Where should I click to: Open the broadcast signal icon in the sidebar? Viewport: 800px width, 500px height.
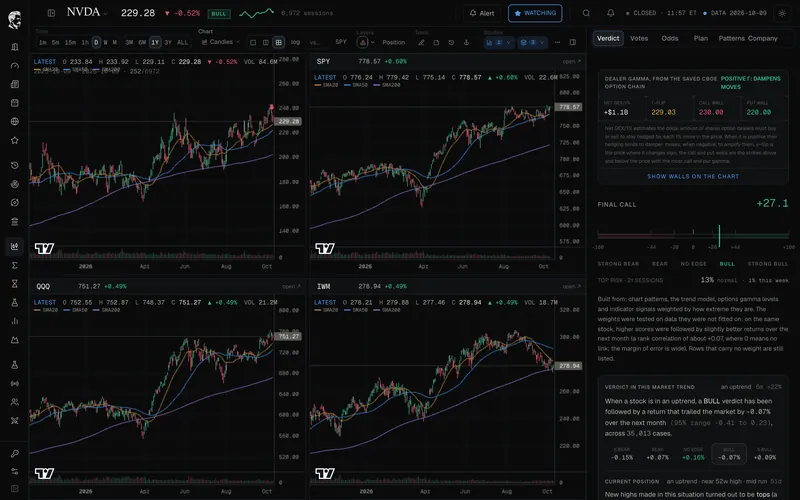click(x=15, y=383)
